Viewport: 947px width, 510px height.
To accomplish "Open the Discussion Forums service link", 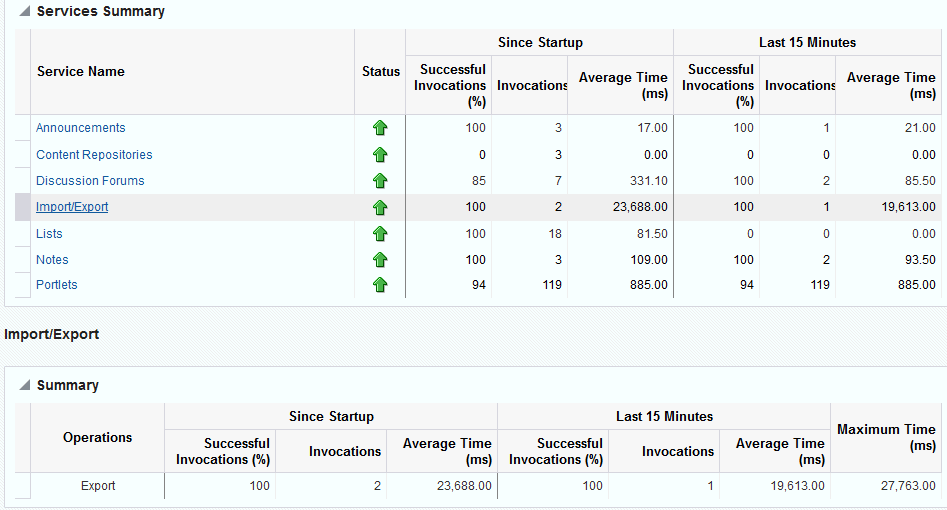I will pos(90,181).
